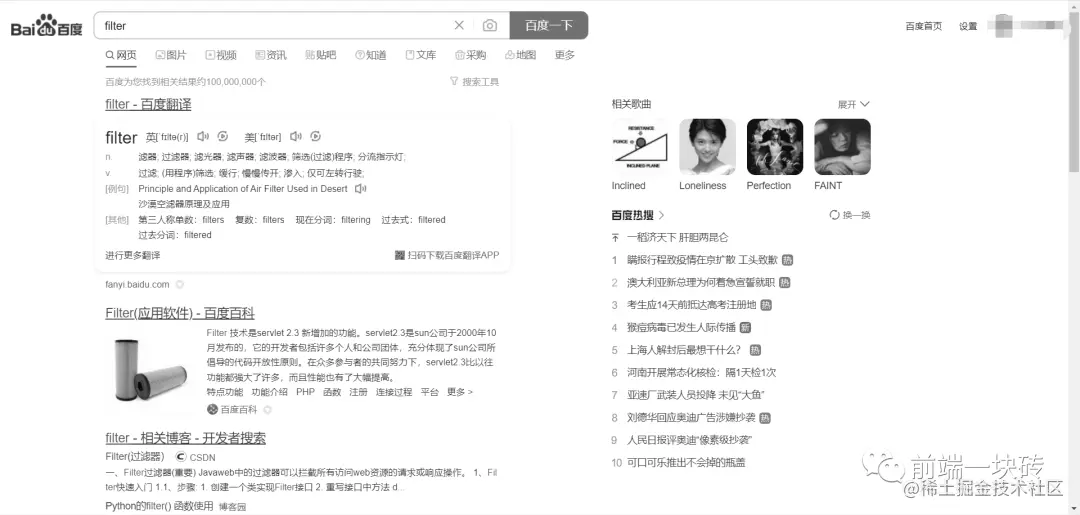The width and height of the screenshot is (1080, 515).
Task: Open the 地图 tab
Action: (x=521, y=55)
